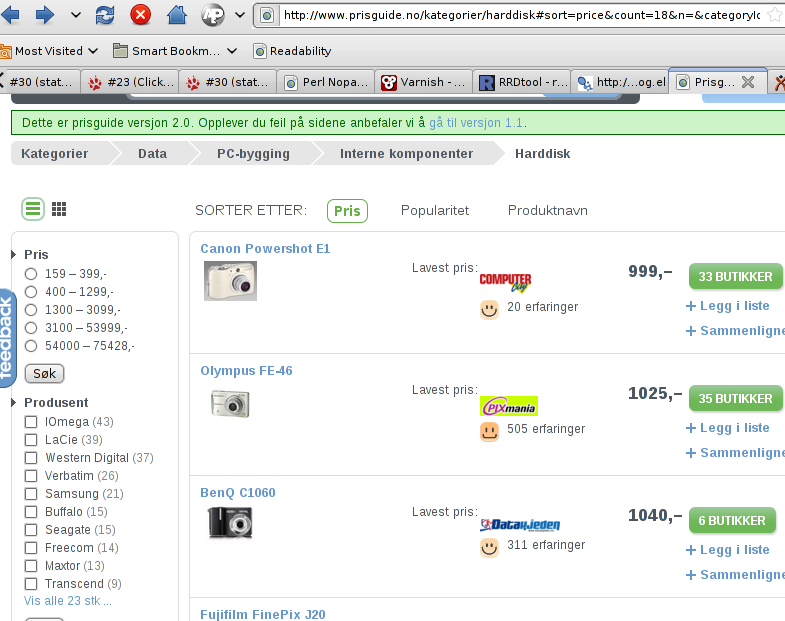The width and height of the screenshot is (785, 621).
Task: Follow the 'gå til versjon 1.1' link
Action: tap(476, 123)
